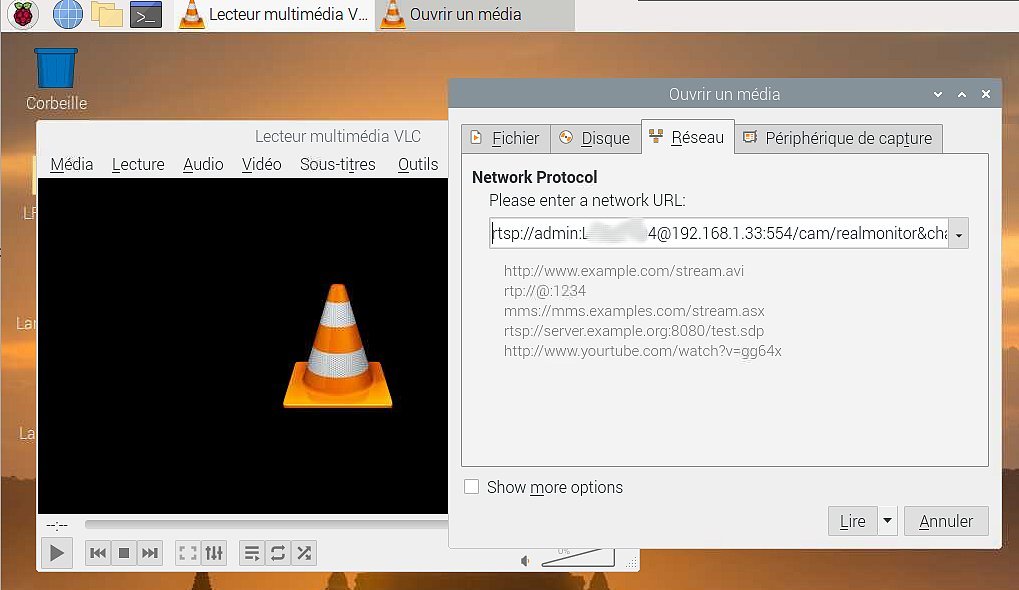The height and width of the screenshot is (590, 1019).
Task: Click the example text rtp://@:1234
Action: 545,291
